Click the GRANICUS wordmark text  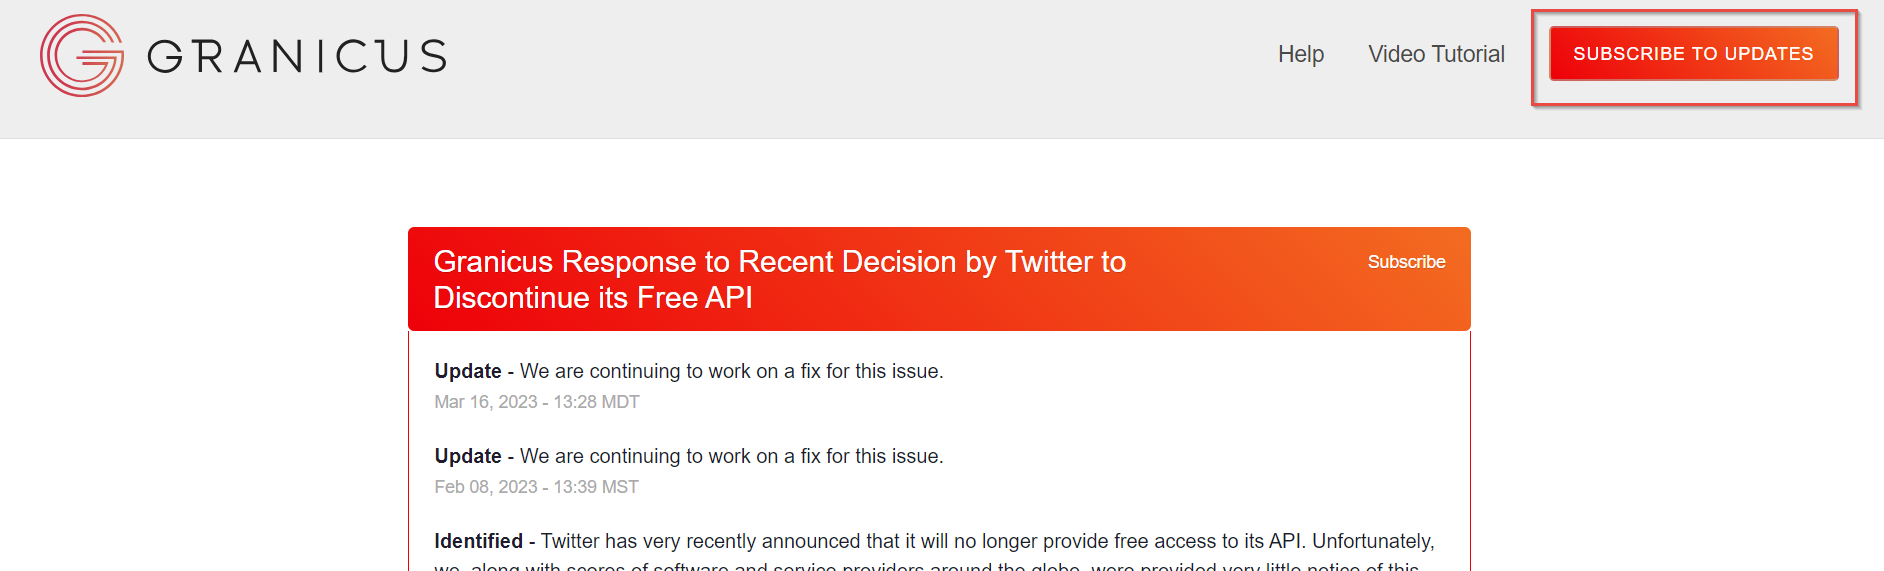click(297, 56)
